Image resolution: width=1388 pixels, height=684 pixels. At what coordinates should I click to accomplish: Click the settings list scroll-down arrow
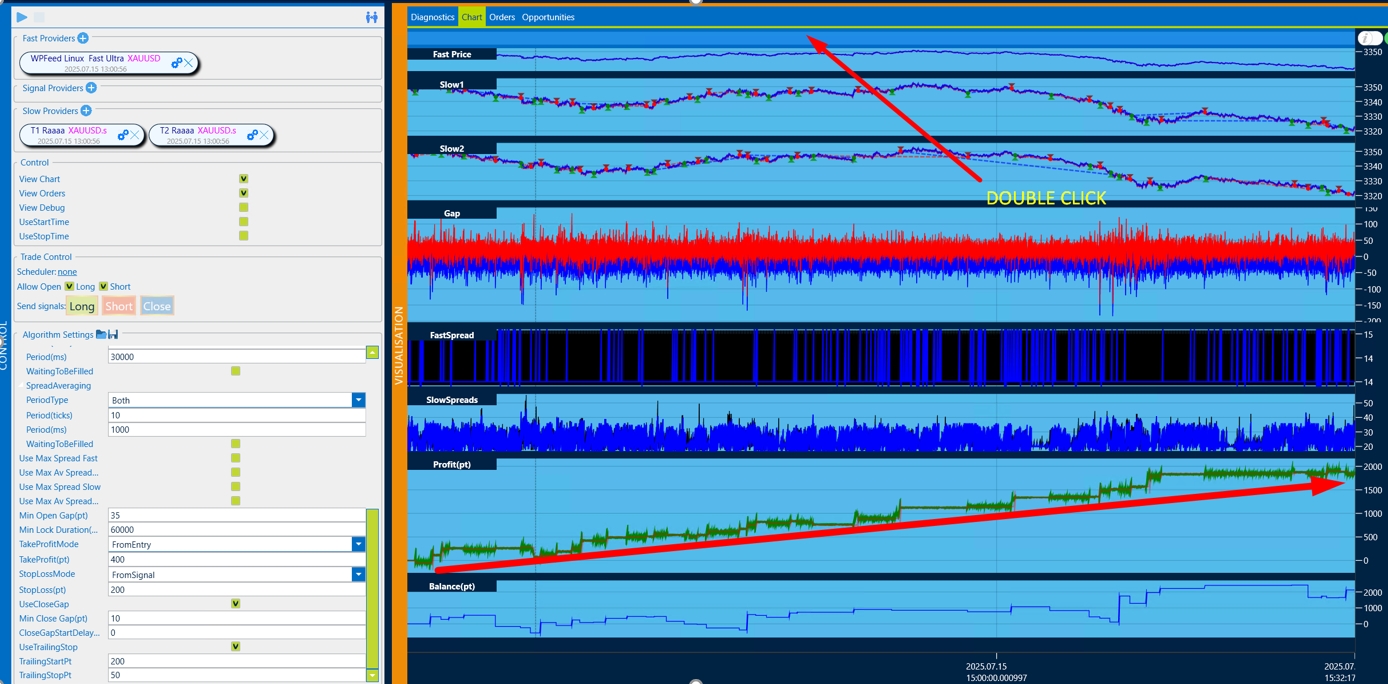[x=372, y=676]
